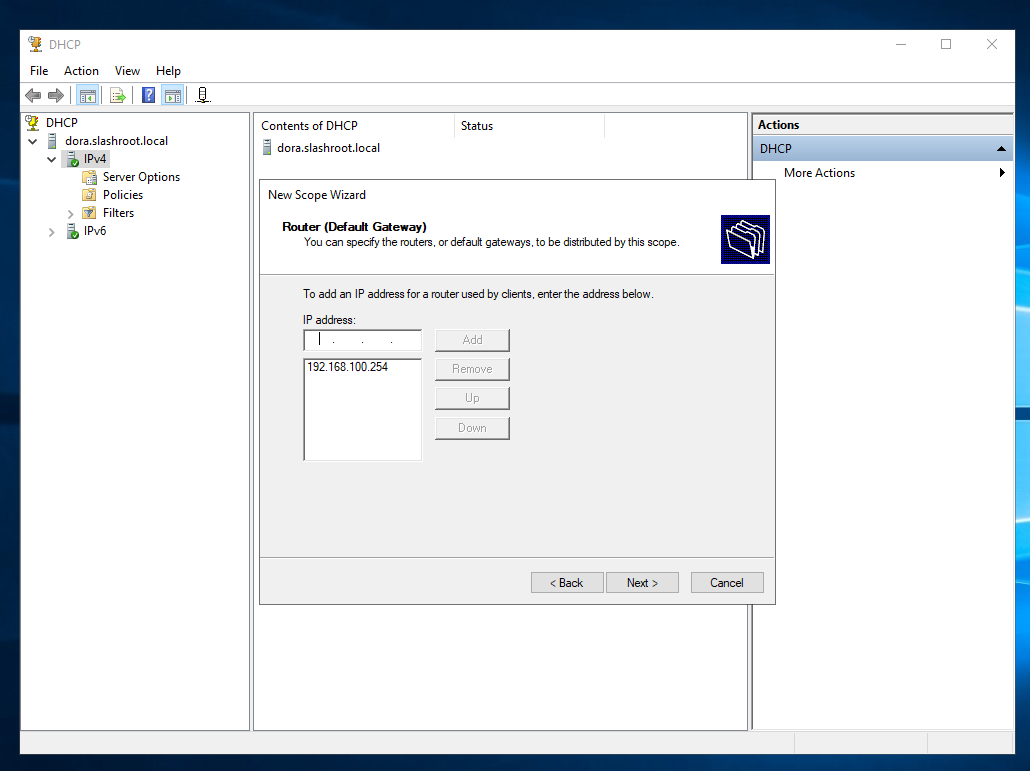Open More Actions in the Actions pane
The height and width of the screenshot is (771, 1030).
coord(819,173)
